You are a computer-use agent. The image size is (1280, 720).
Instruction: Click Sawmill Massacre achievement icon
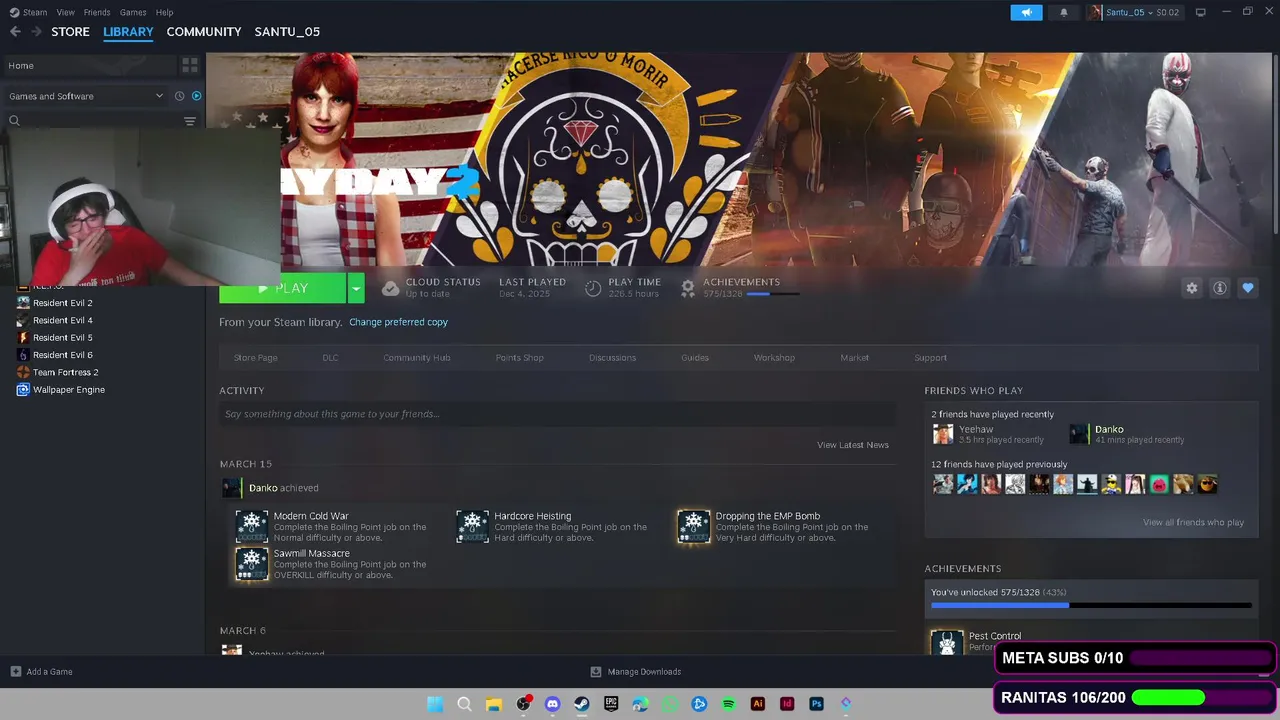tap(251, 563)
